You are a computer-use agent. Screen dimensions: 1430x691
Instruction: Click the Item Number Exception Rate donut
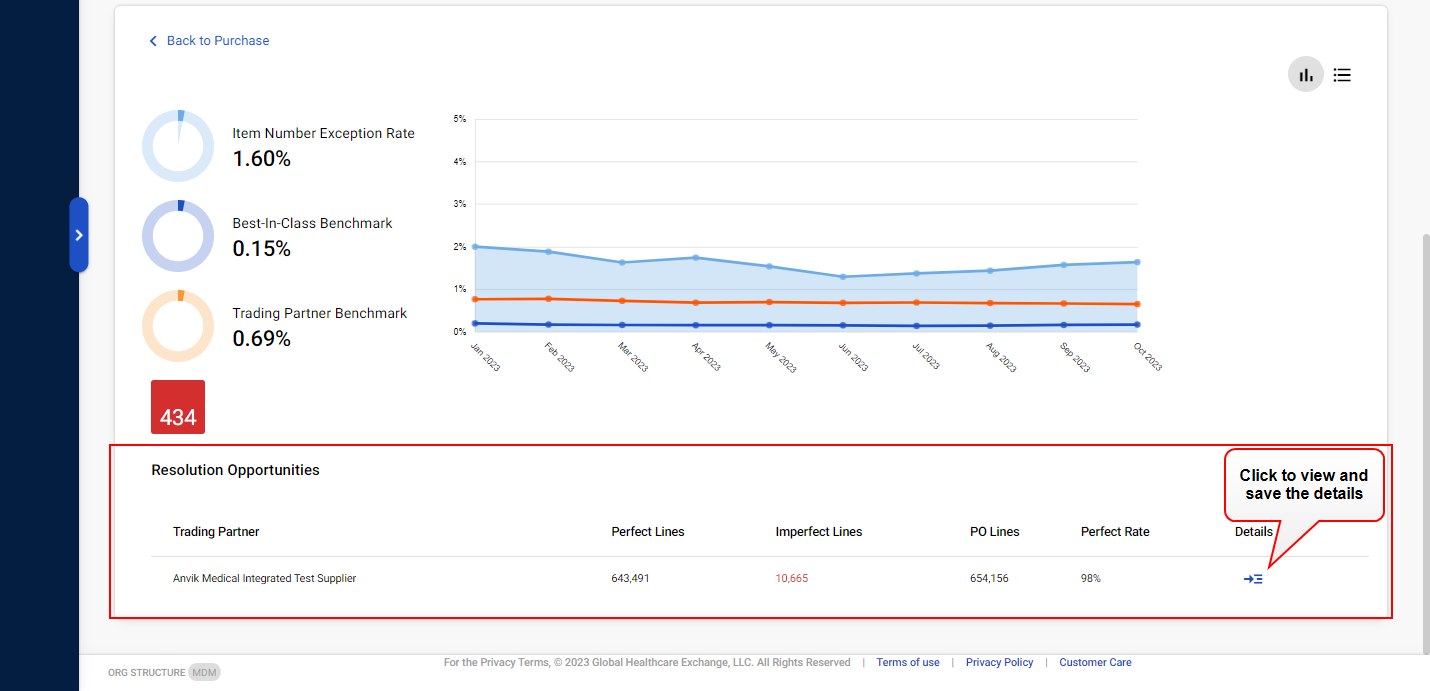click(178, 146)
